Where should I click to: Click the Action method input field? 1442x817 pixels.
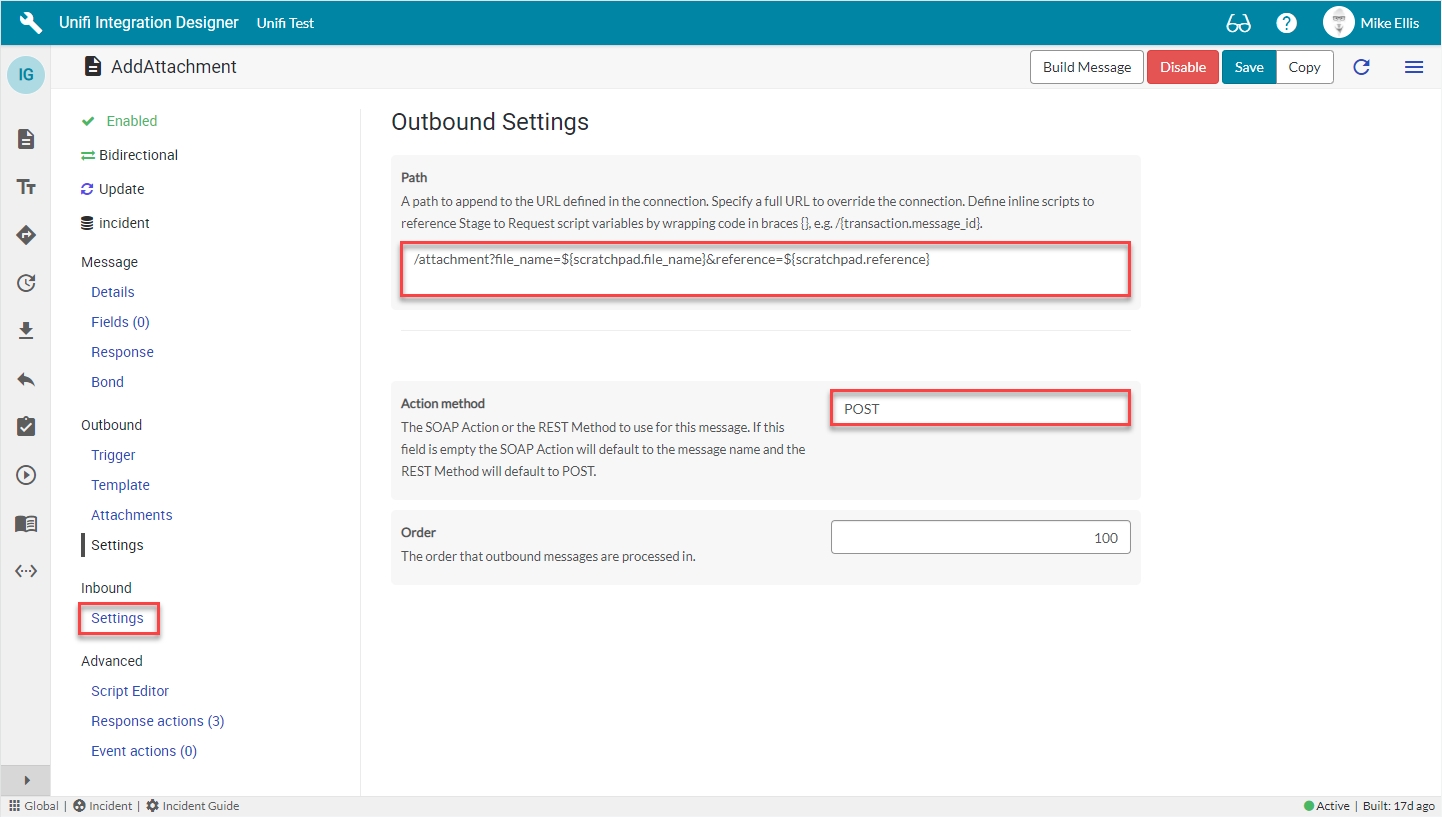(980, 409)
